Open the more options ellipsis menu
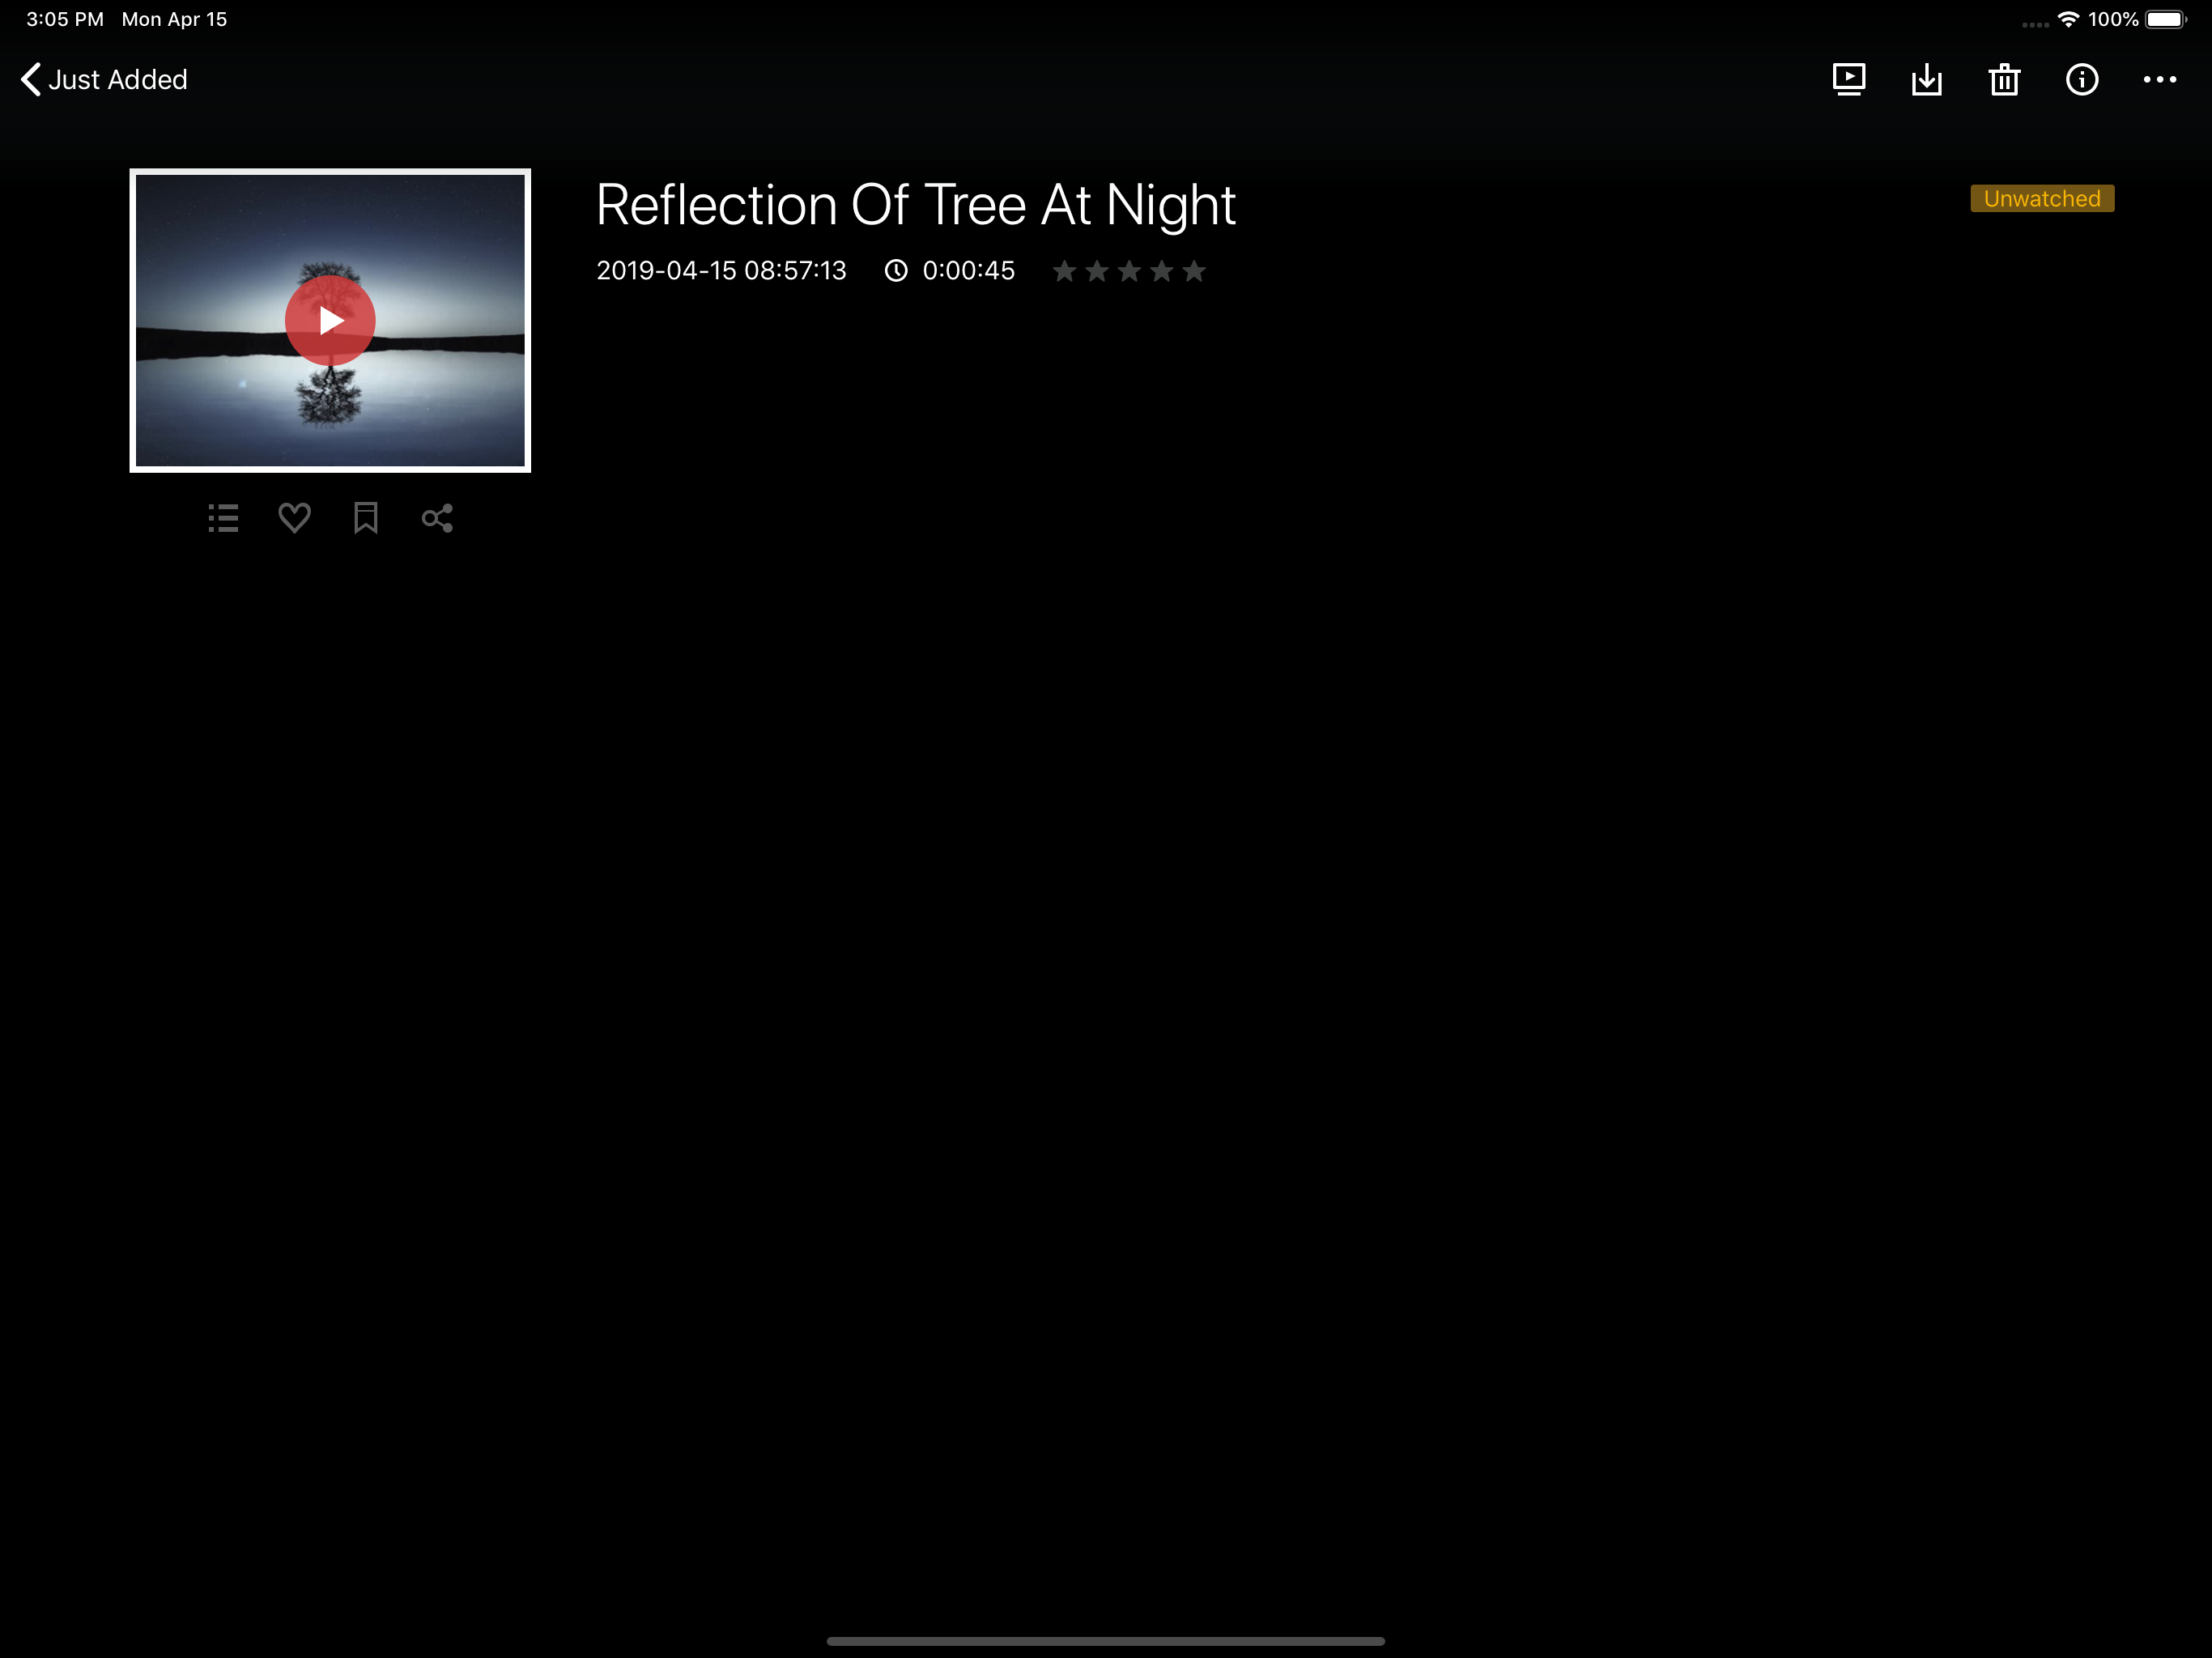The height and width of the screenshot is (1658, 2212). point(2159,79)
